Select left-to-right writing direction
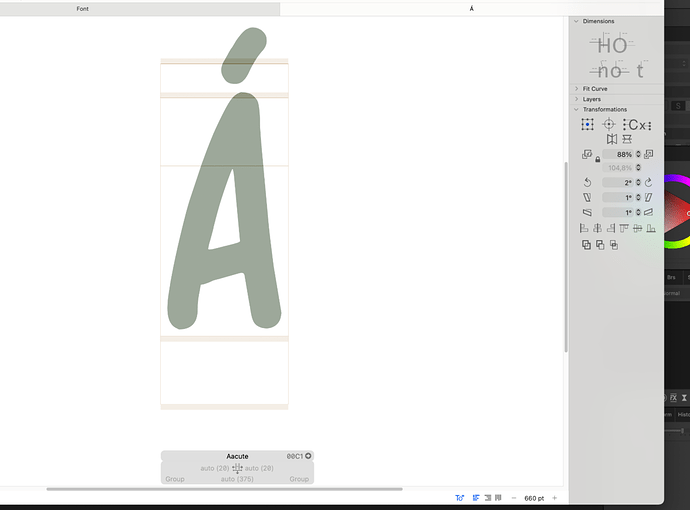Screen dimensions: 690x510 (x=476, y=498)
